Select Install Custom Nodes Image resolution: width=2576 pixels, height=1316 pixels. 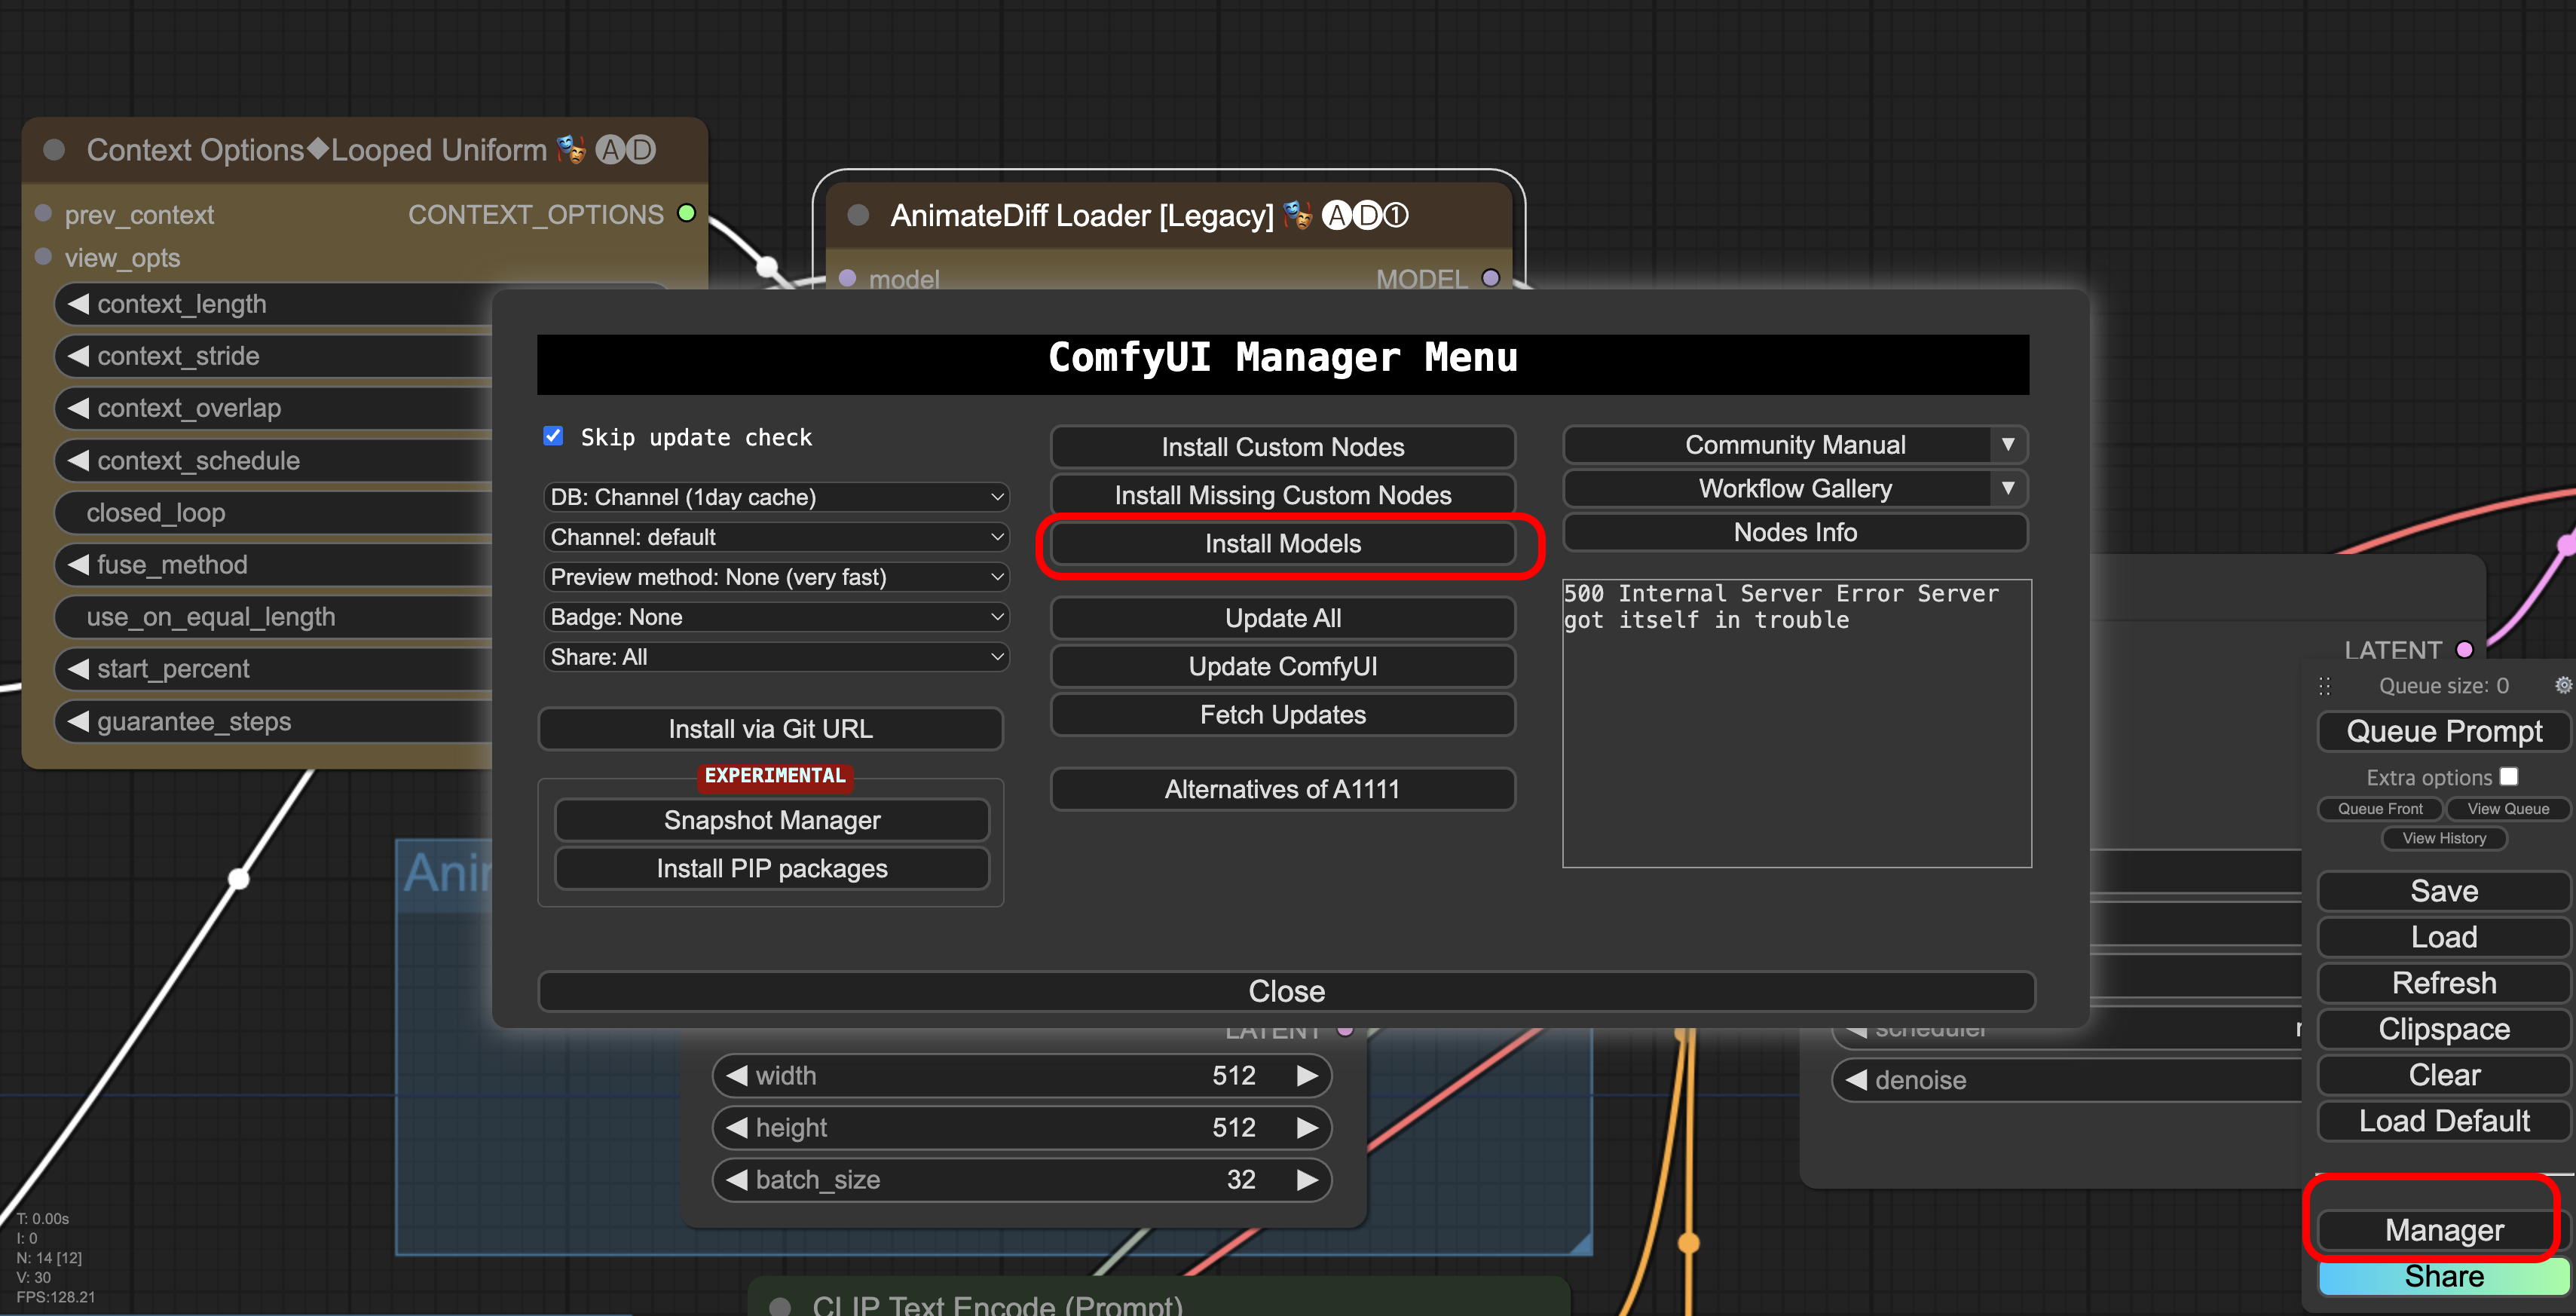[1283, 447]
